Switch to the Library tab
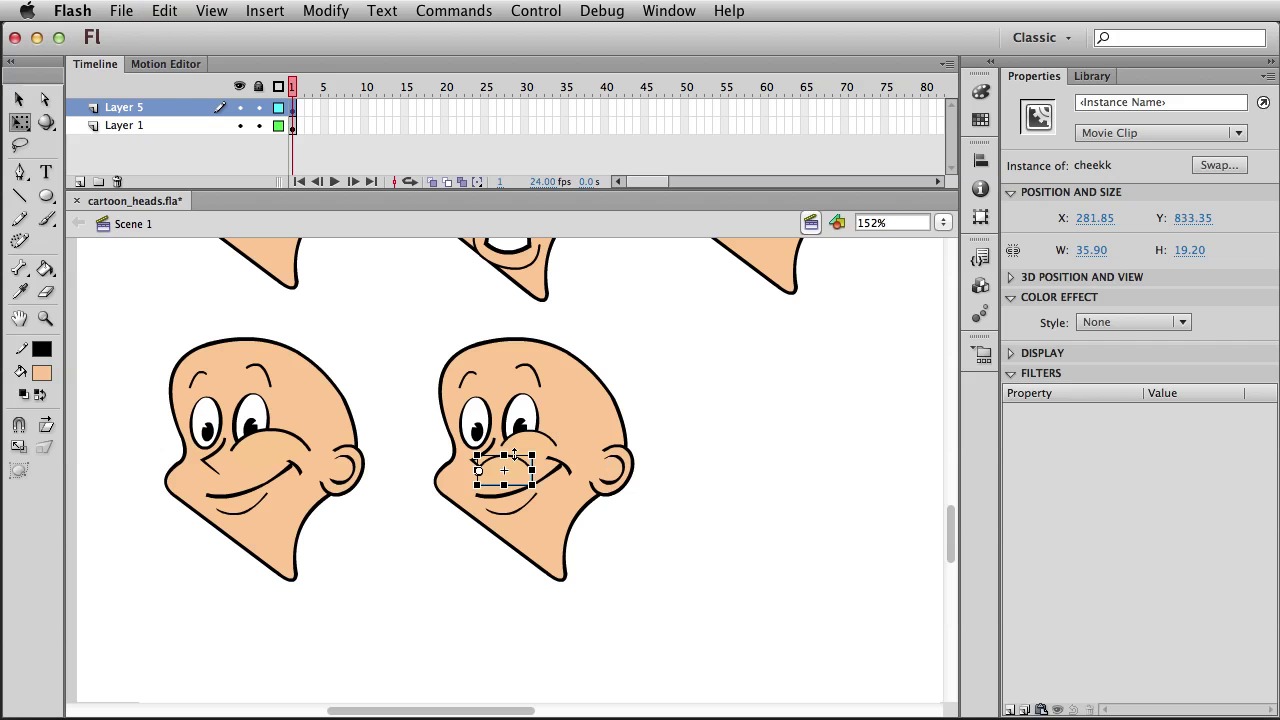 coord(1091,76)
